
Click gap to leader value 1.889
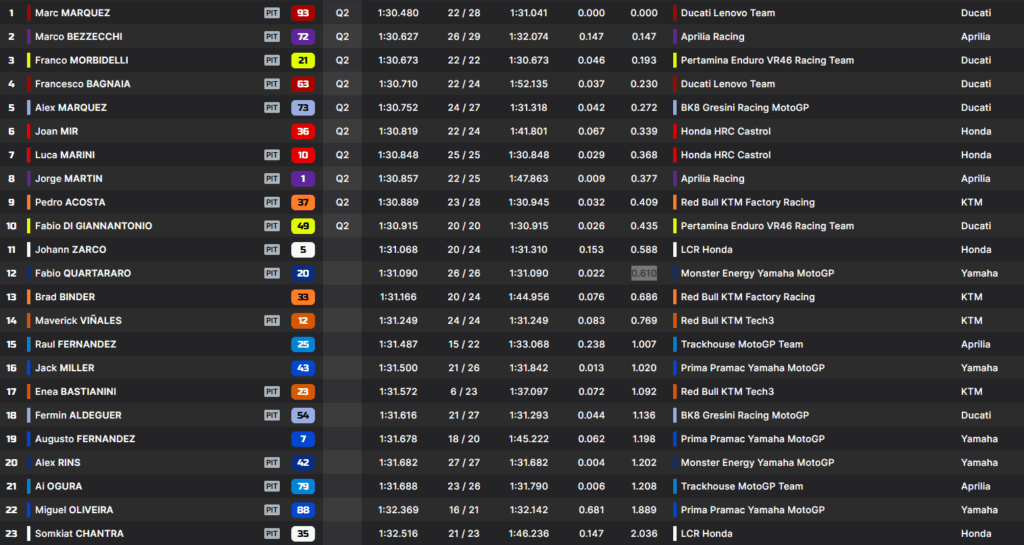click(644, 510)
